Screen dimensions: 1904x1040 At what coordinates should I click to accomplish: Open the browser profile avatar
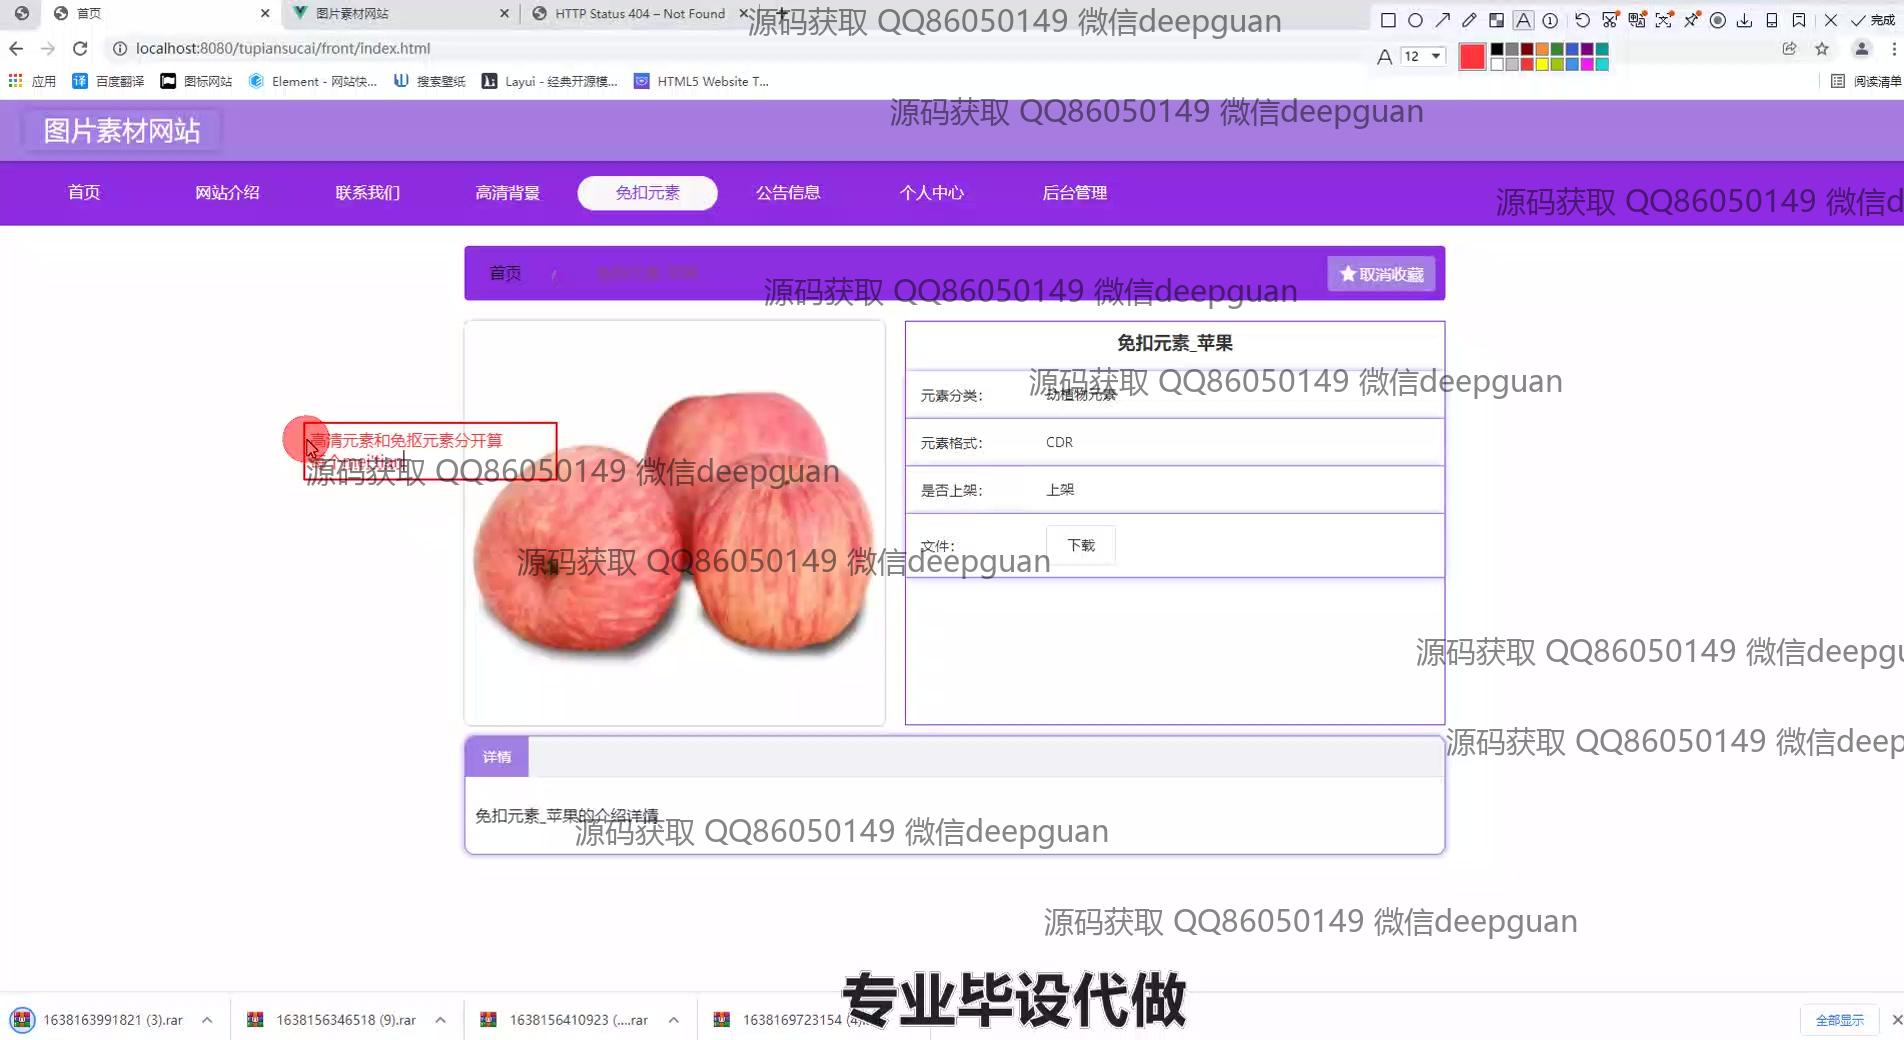[x=1861, y=48]
